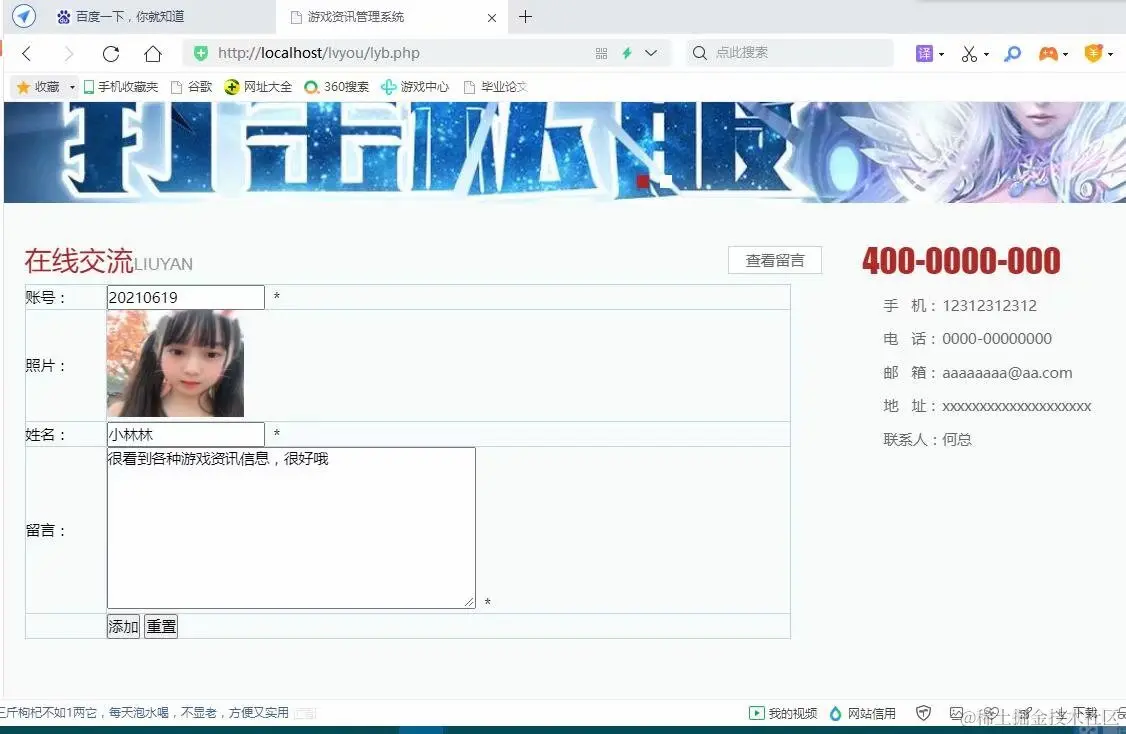This screenshot has height=734, width=1126.
Task: Click the 在线交流 heading
Action: coord(79,261)
